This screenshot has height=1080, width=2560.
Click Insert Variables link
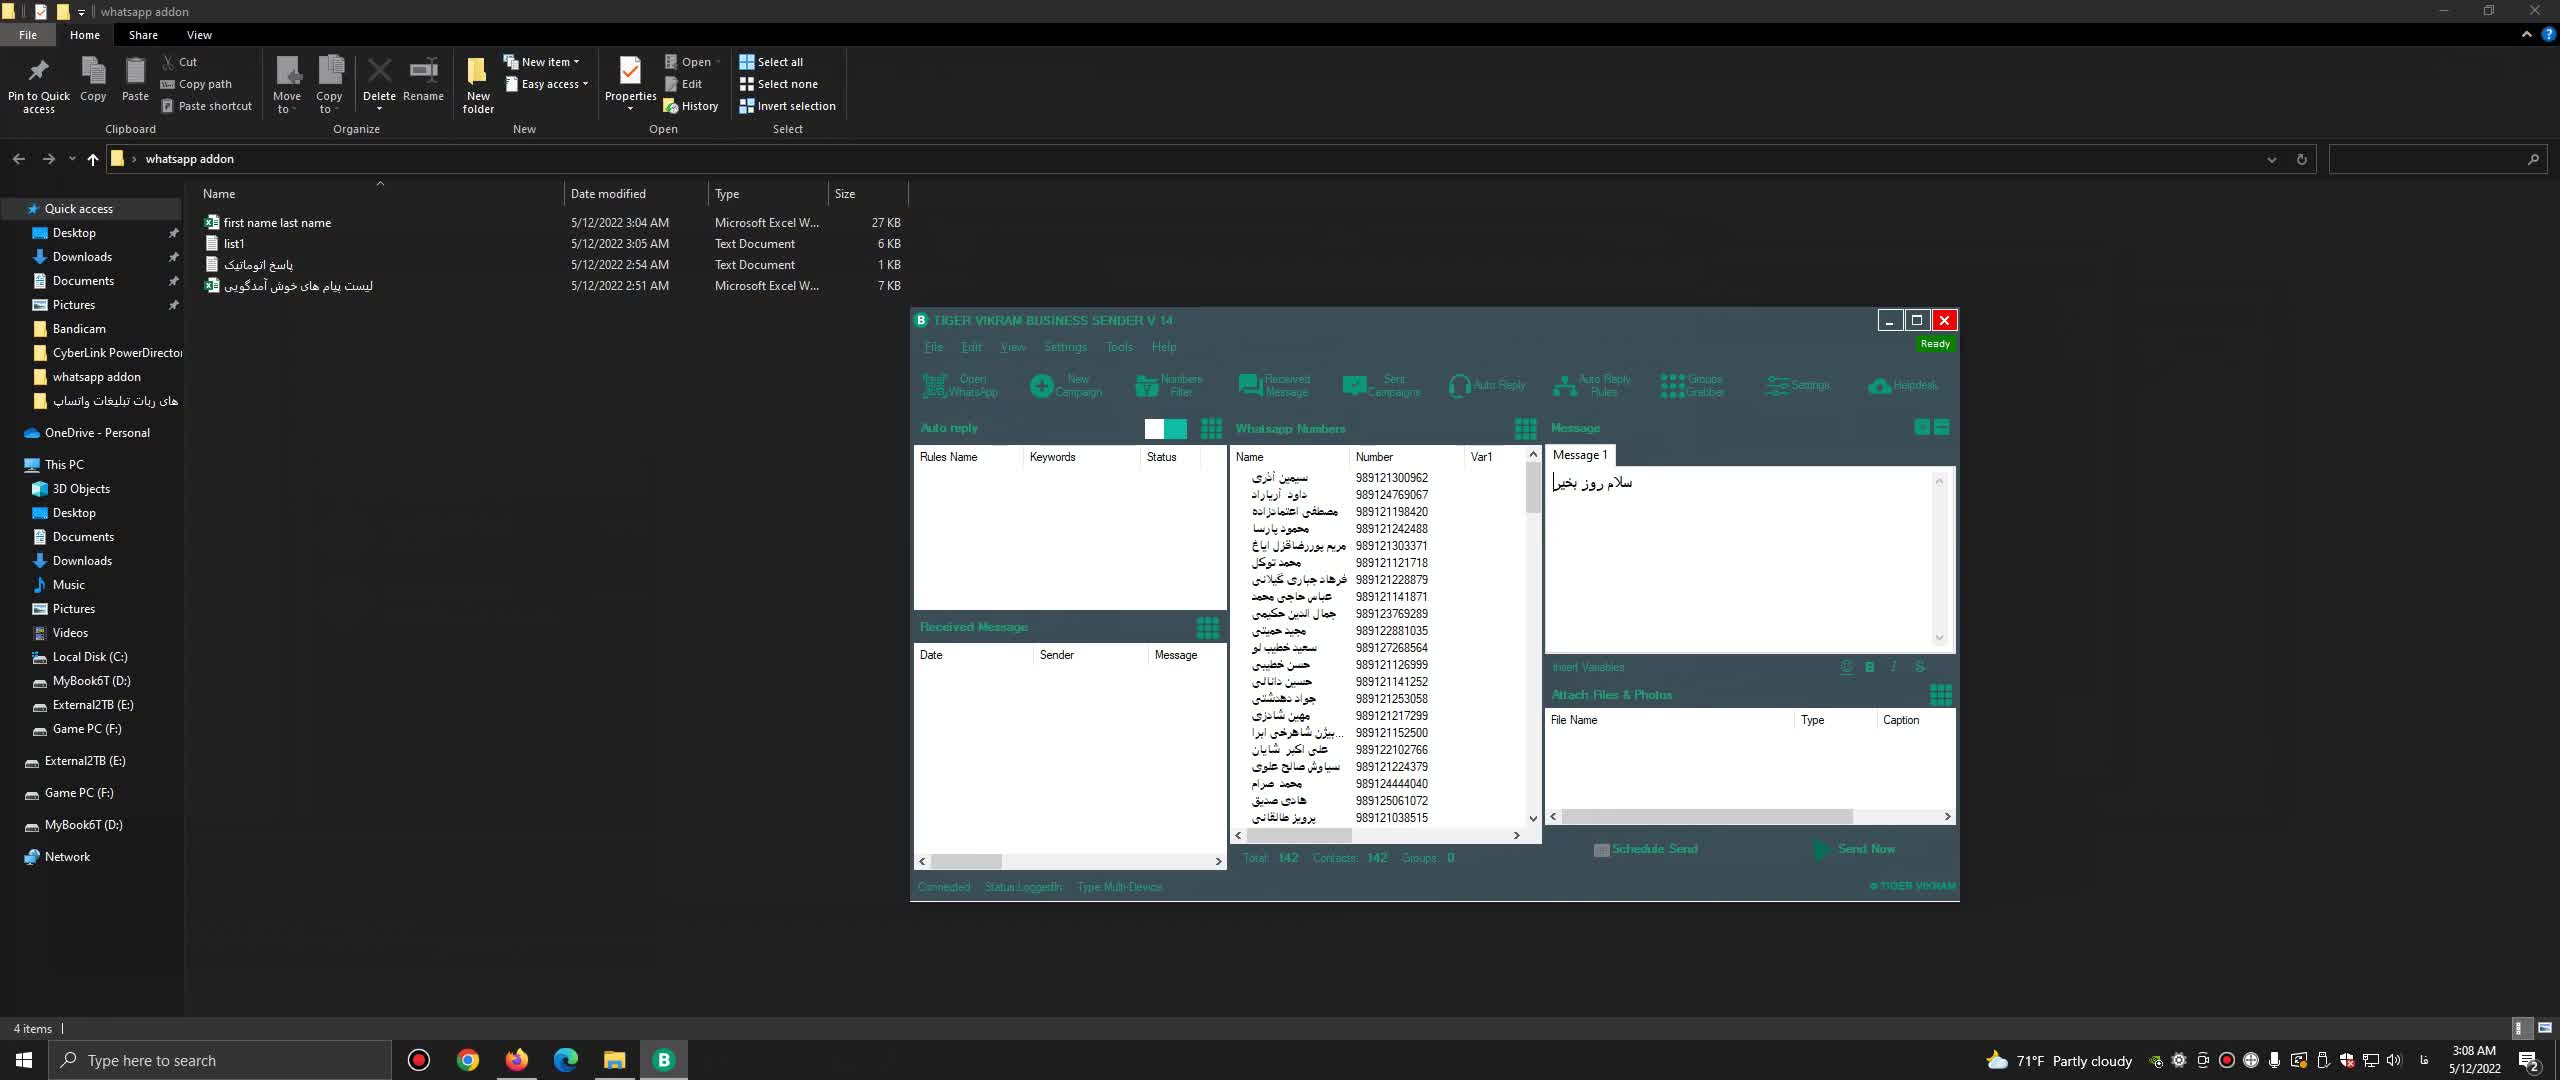tap(1588, 667)
